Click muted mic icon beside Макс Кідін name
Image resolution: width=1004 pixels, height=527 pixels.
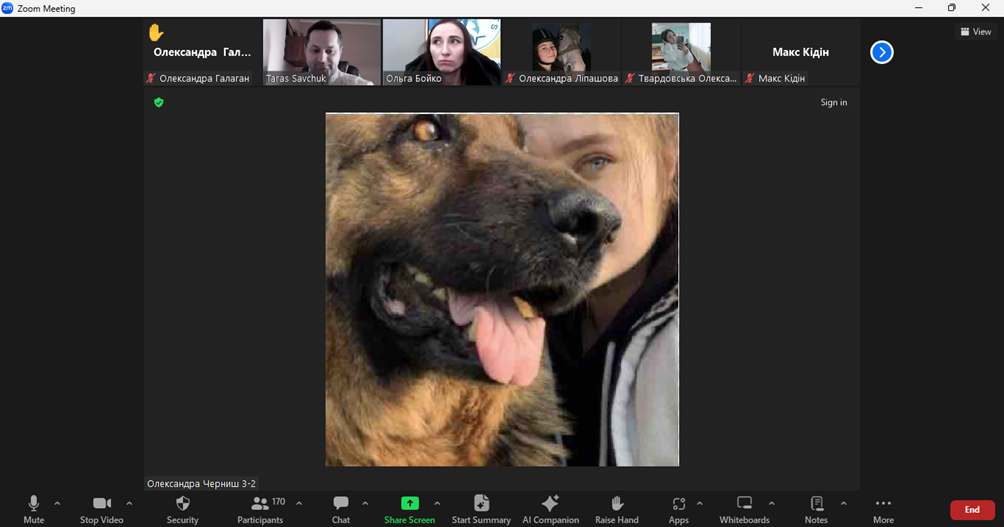click(750, 79)
